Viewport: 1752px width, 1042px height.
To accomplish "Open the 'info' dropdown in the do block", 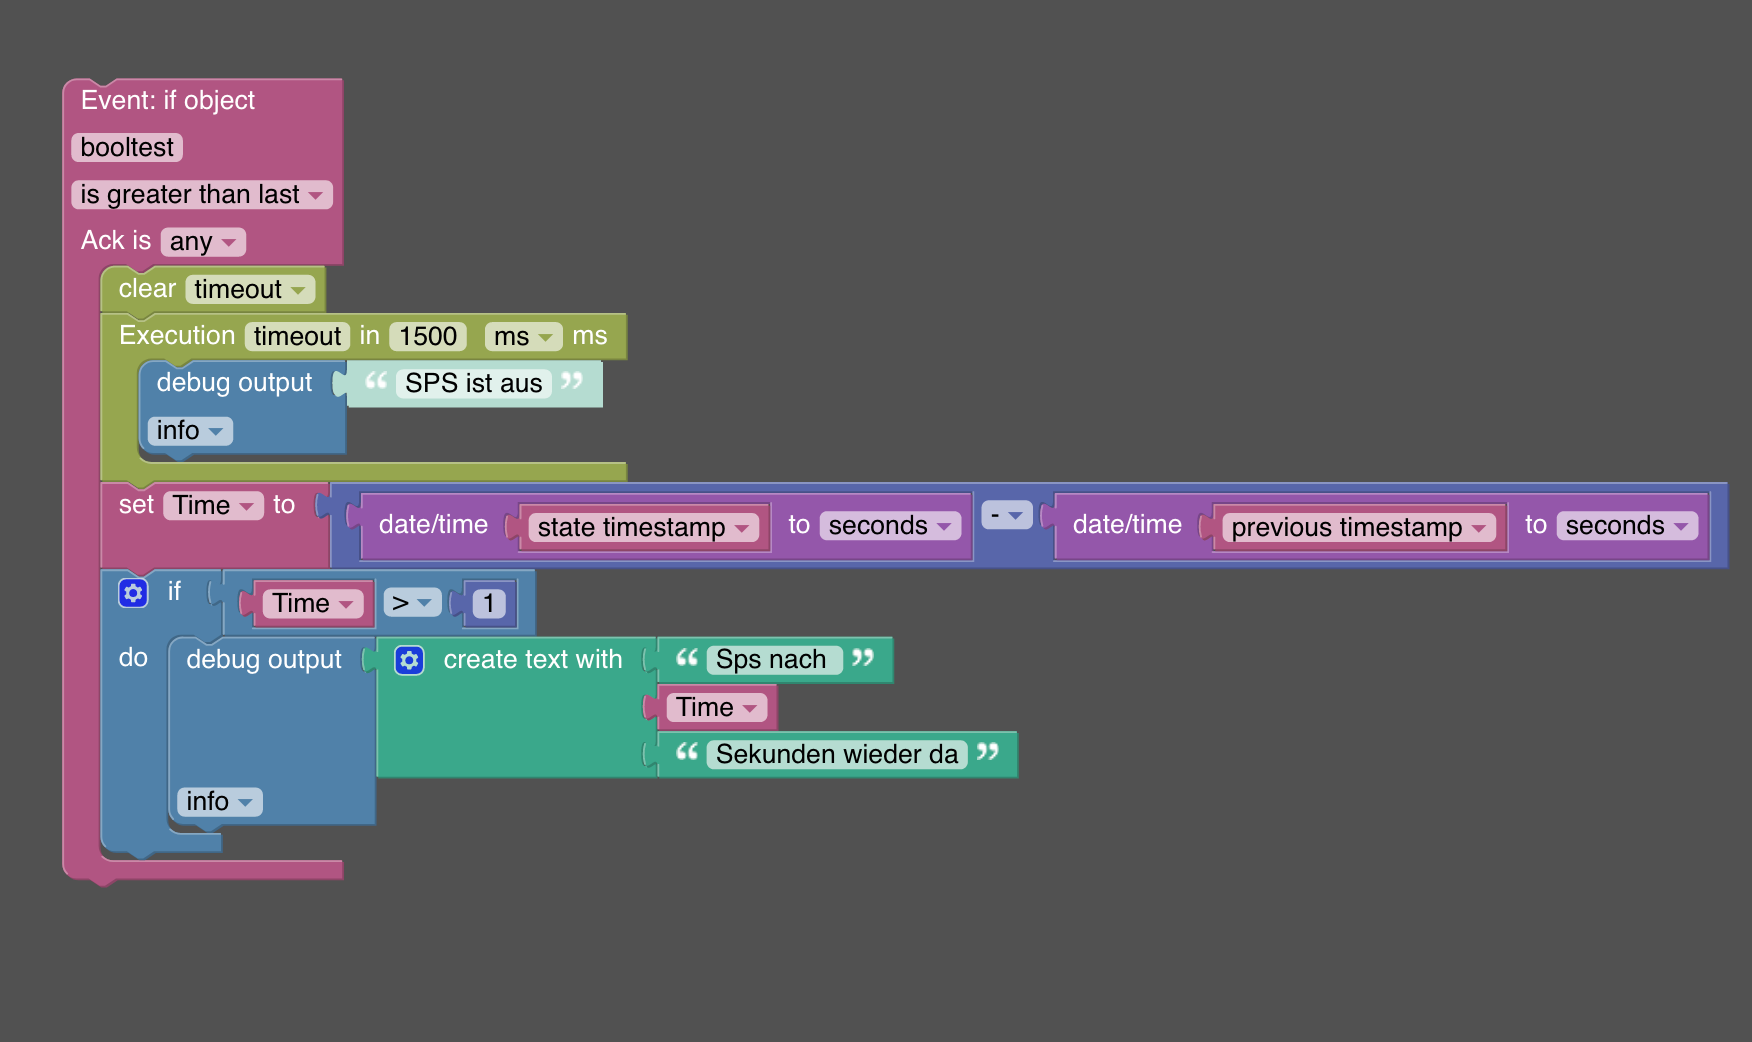I will click(220, 802).
